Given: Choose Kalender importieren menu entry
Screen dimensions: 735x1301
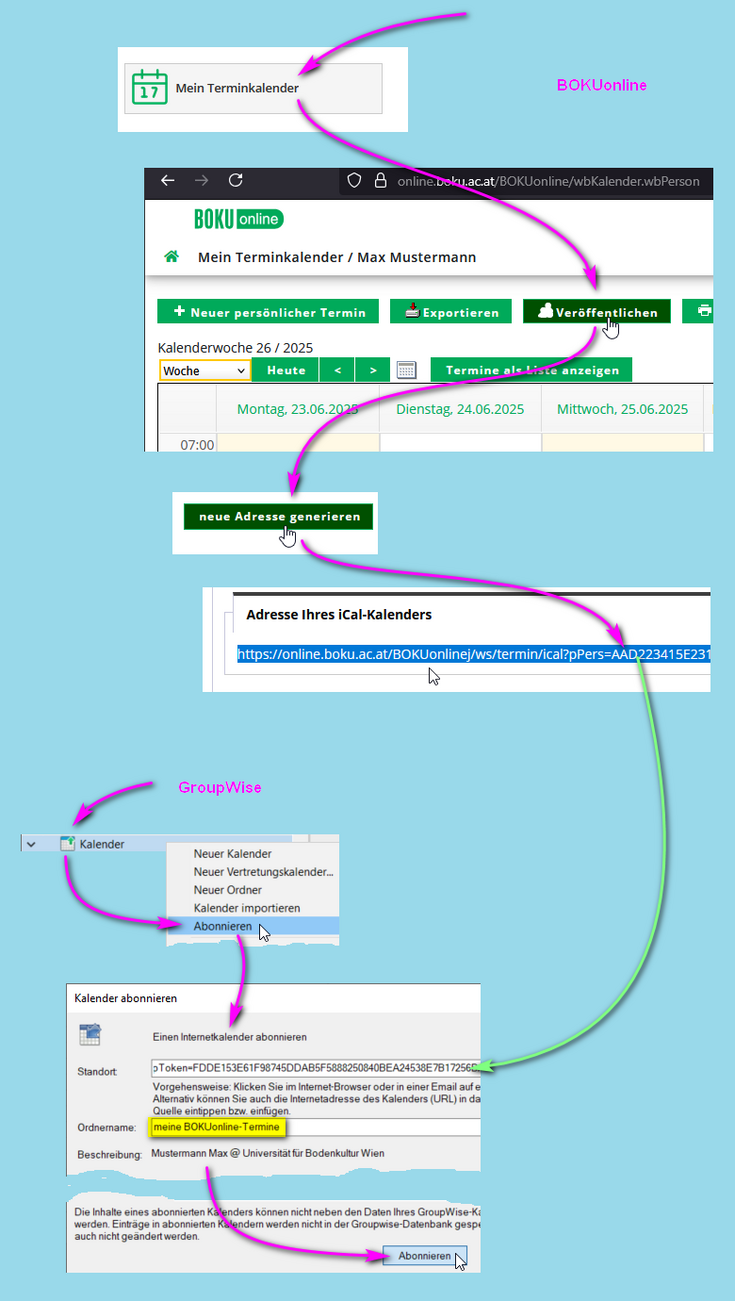Looking at the screenshot, I should [247, 908].
